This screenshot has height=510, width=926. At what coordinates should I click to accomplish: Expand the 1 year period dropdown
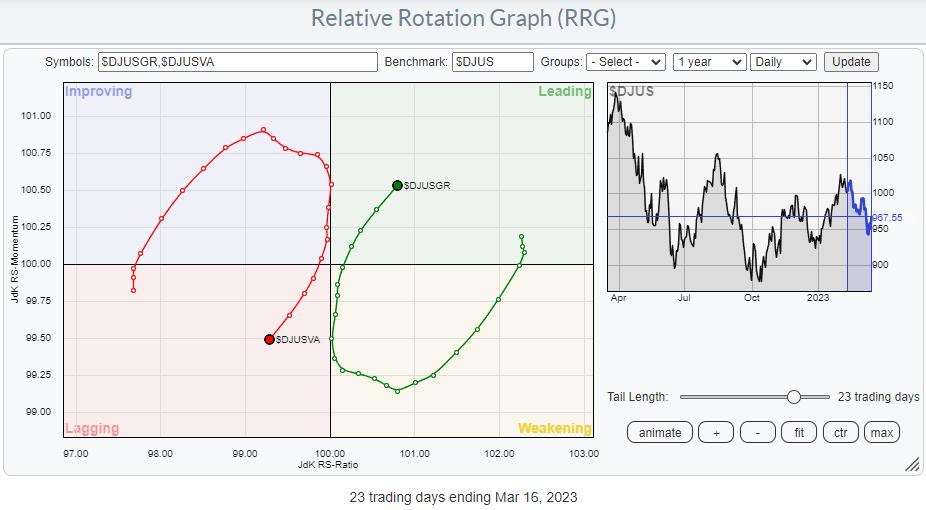(x=709, y=62)
